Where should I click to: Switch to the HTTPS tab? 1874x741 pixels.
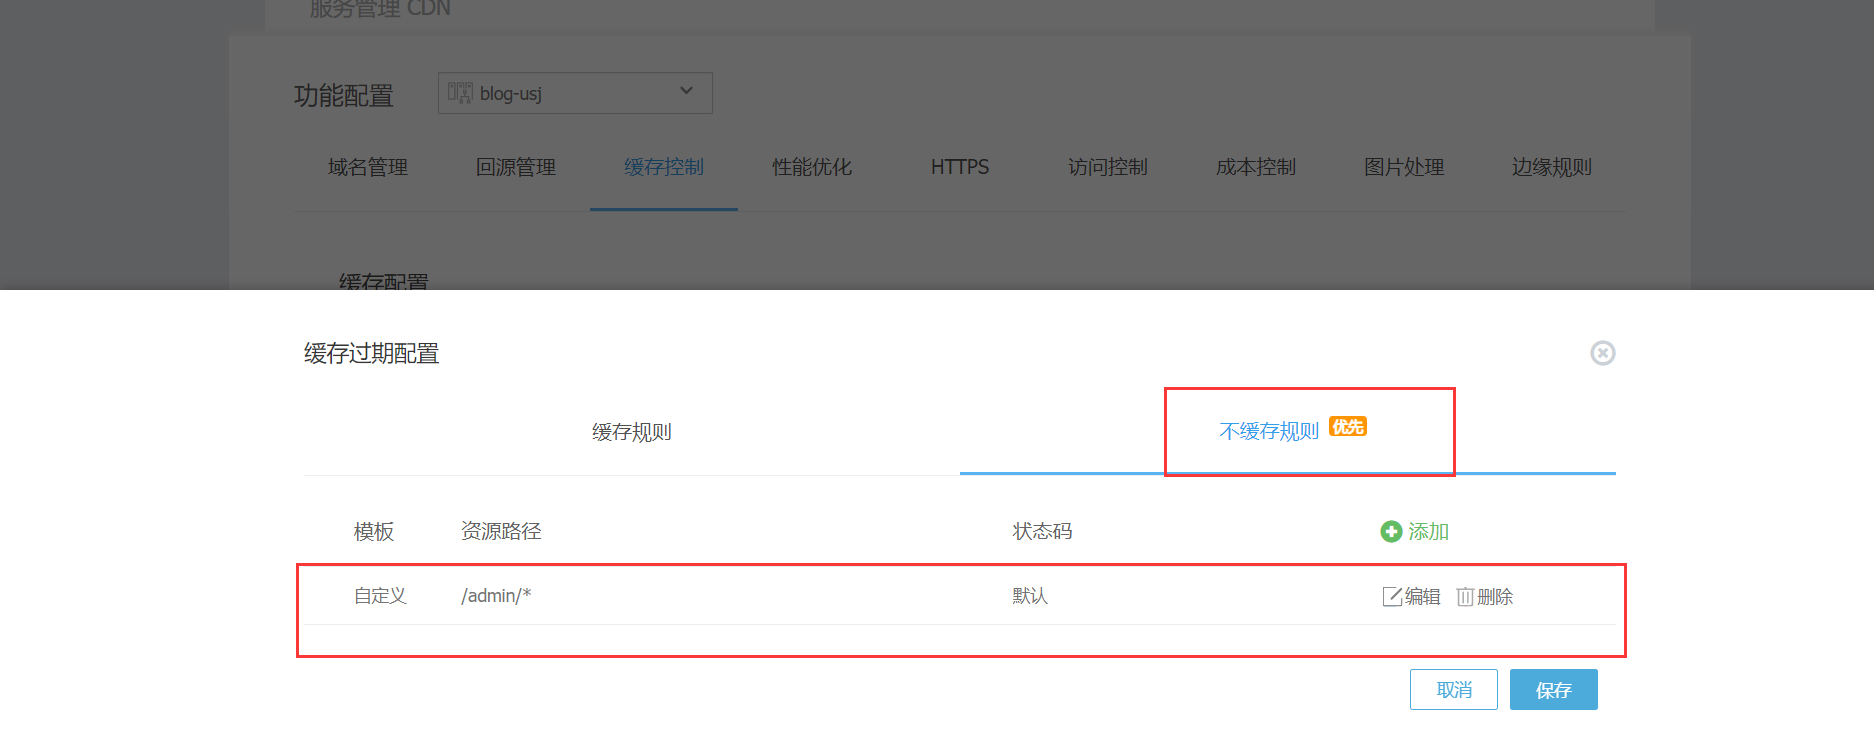(x=960, y=167)
